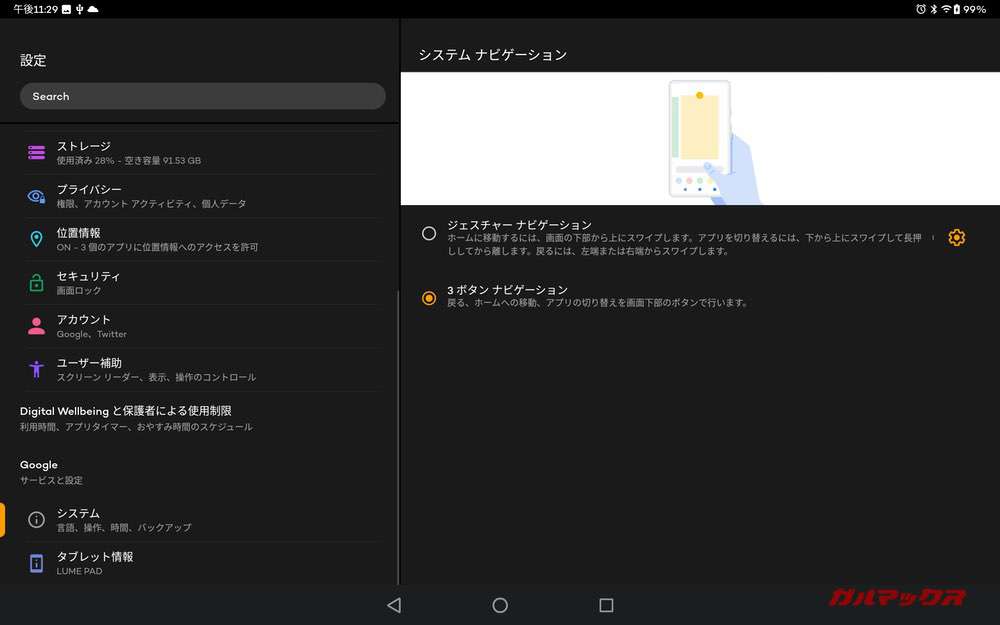
Task: Tap the Privacy eye icon
Action: coord(37,196)
